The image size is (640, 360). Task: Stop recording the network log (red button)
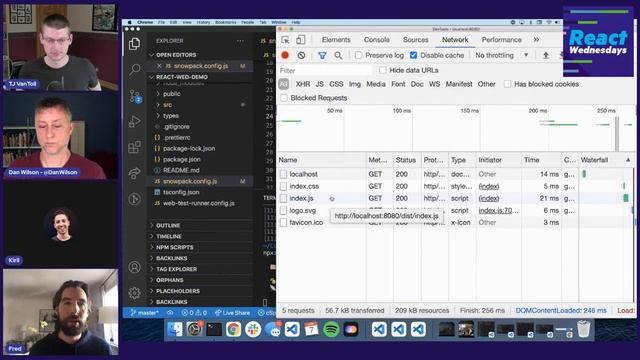tap(285, 55)
